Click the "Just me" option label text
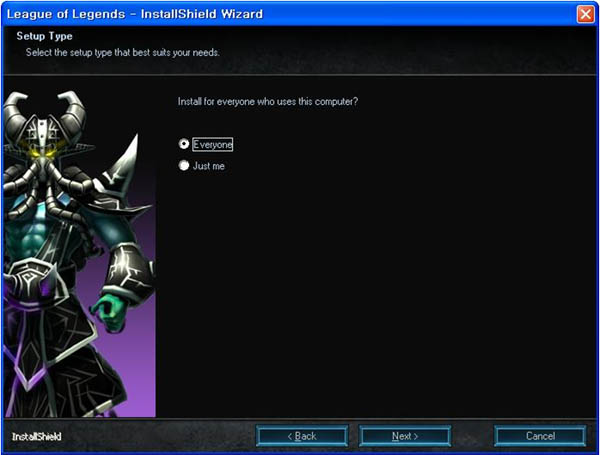Image resolution: width=600 pixels, height=455 pixels. pyautogui.click(x=209, y=166)
